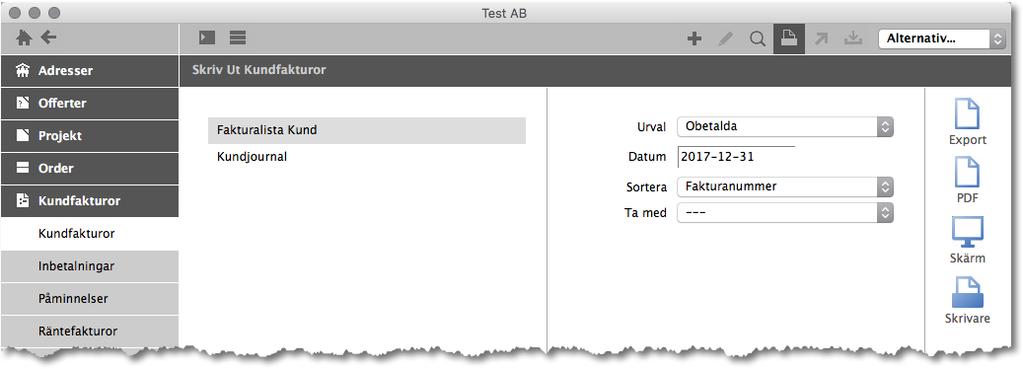Send to printer with Skrivare icon
The image size is (1023, 369).
coord(968,301)
